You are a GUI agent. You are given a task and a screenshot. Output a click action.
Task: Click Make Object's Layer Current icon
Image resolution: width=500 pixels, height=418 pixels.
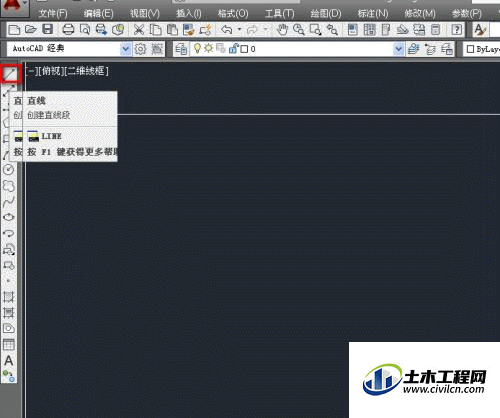point(414,49)
